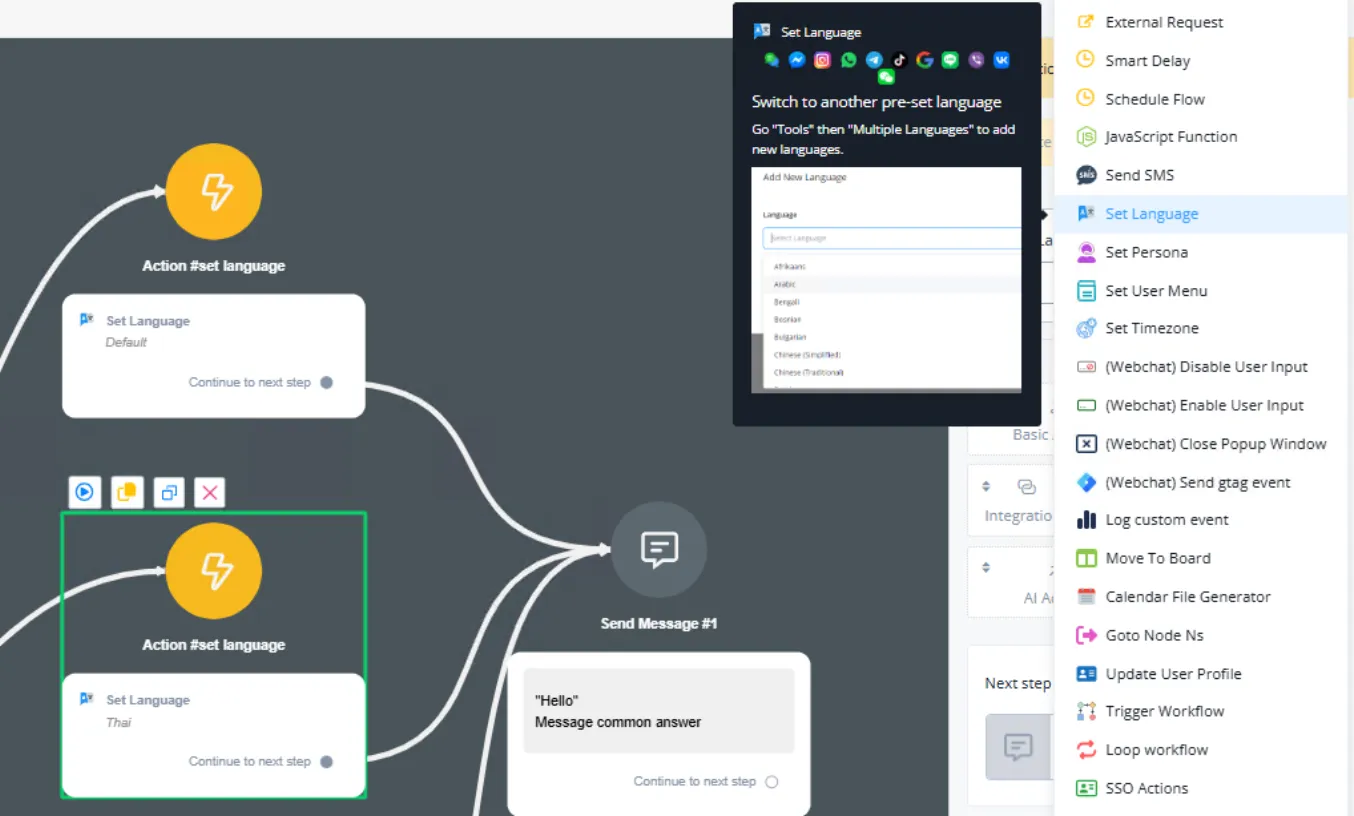Click the Set Timezone globe icon

(1086, 328)
